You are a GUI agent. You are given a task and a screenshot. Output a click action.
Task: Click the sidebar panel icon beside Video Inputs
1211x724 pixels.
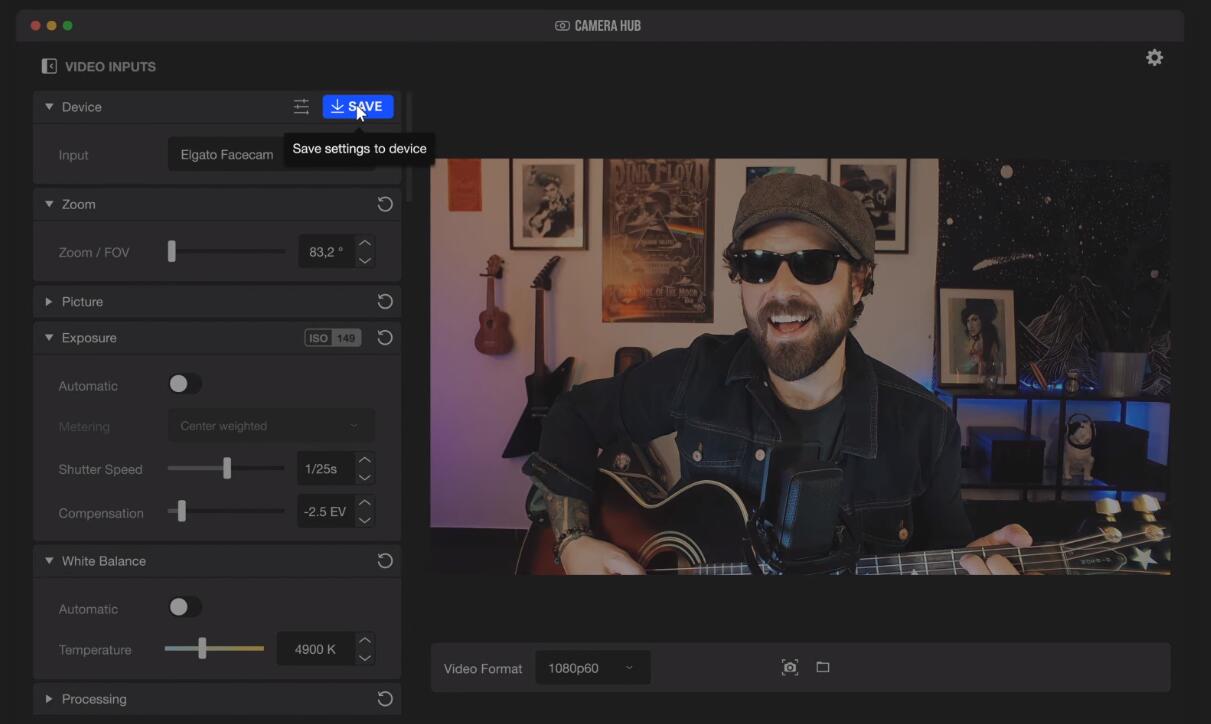pyautogui.click(x=49, y=66)
